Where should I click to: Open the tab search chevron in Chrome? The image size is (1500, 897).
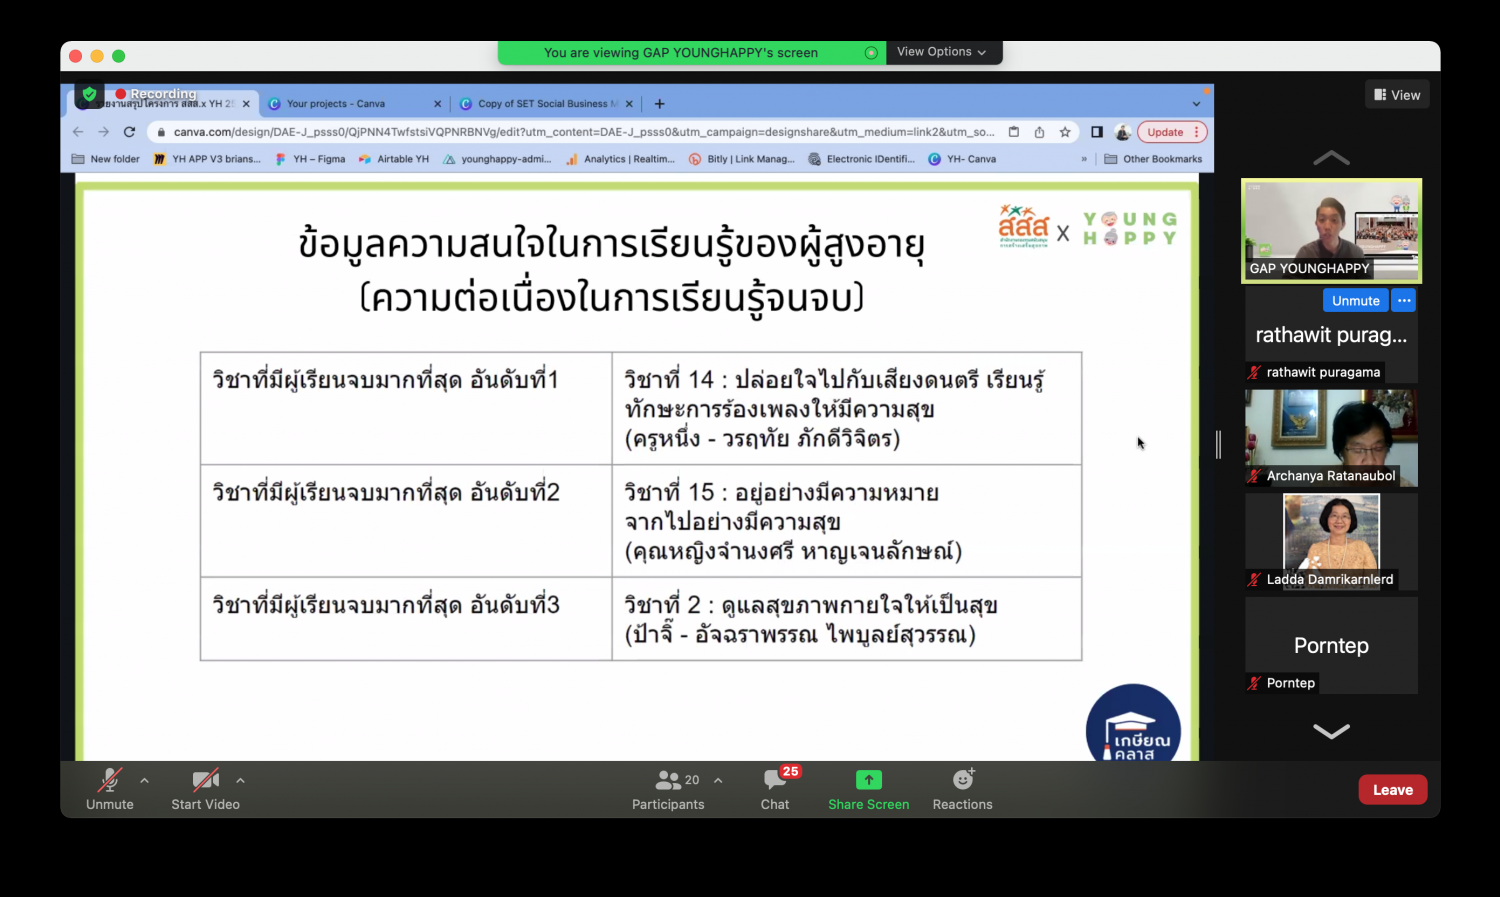1196,104
